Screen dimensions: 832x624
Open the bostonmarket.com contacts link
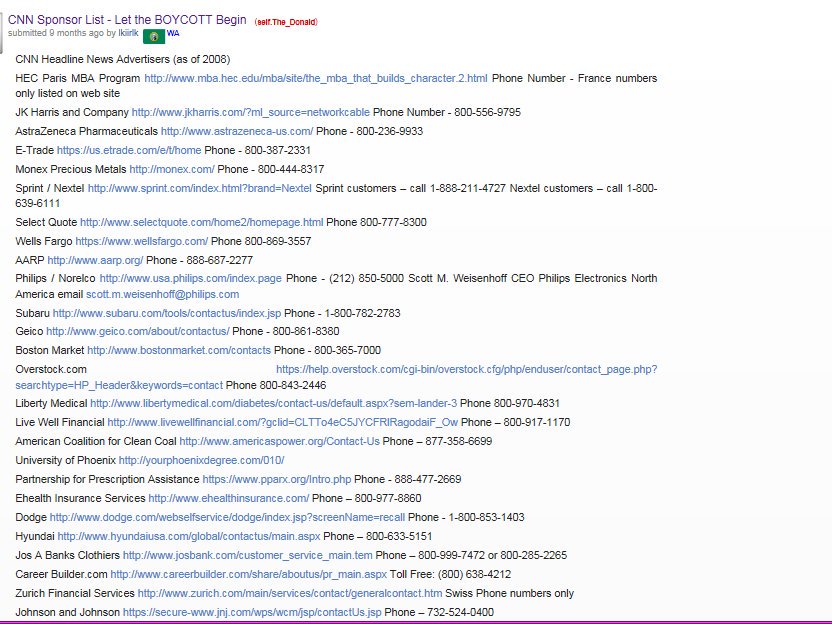tap(179, 351)
